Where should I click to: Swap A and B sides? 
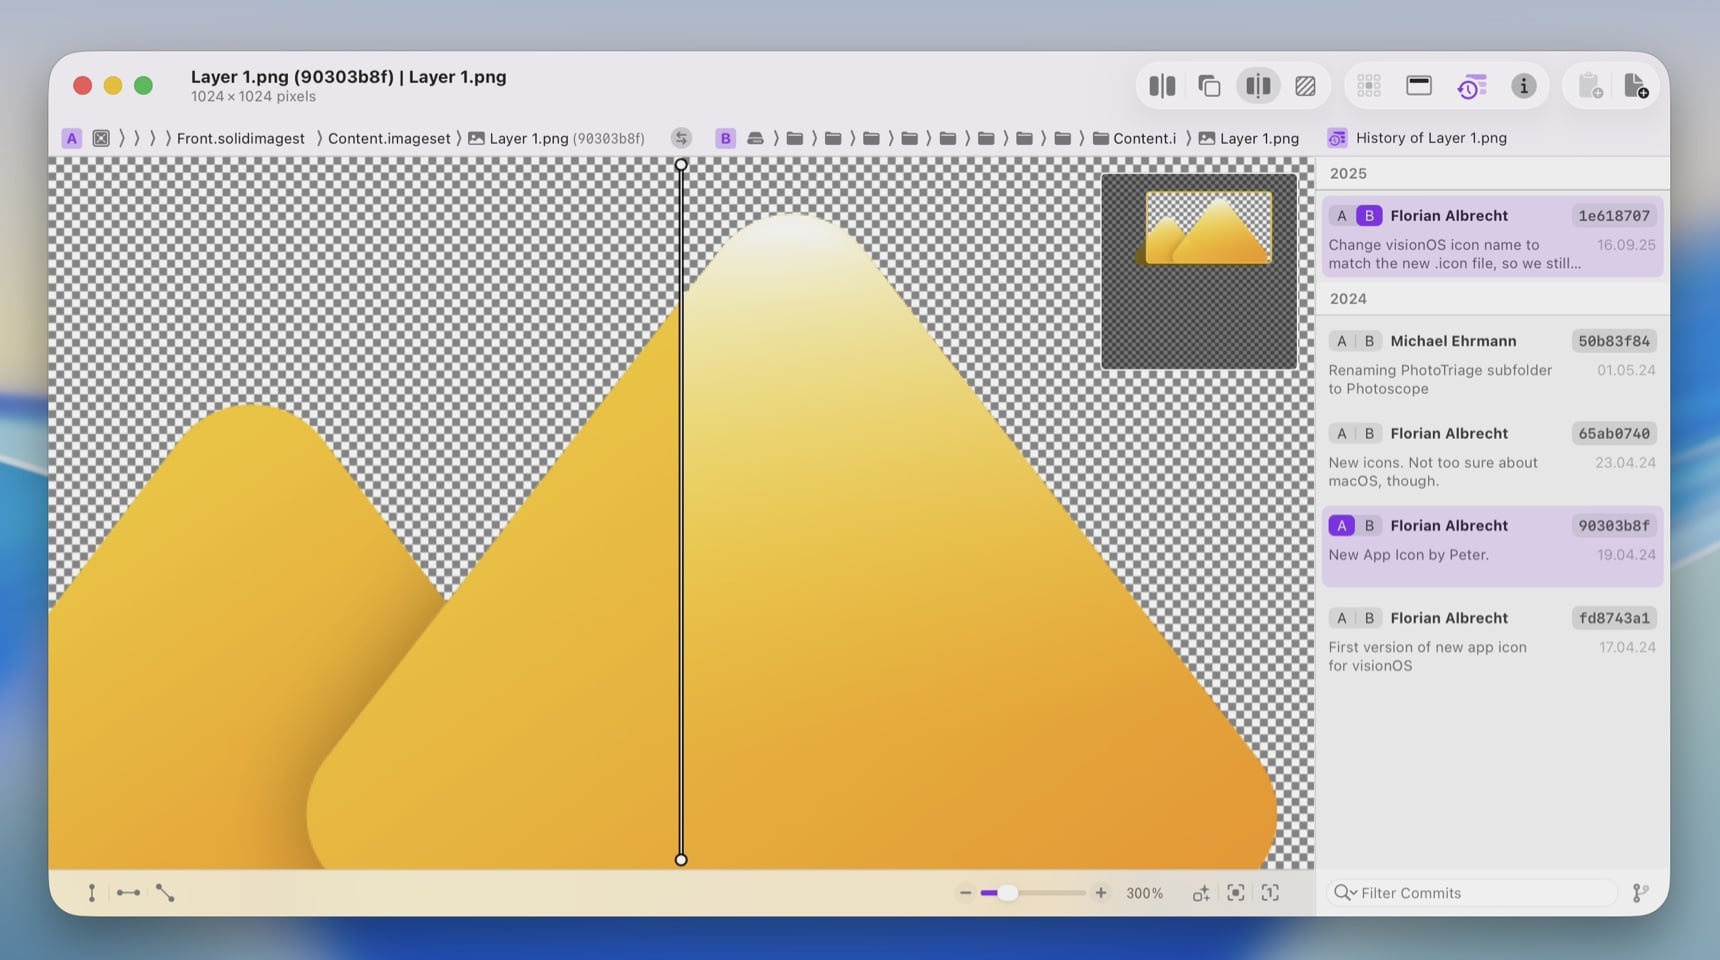click(681, 138)
